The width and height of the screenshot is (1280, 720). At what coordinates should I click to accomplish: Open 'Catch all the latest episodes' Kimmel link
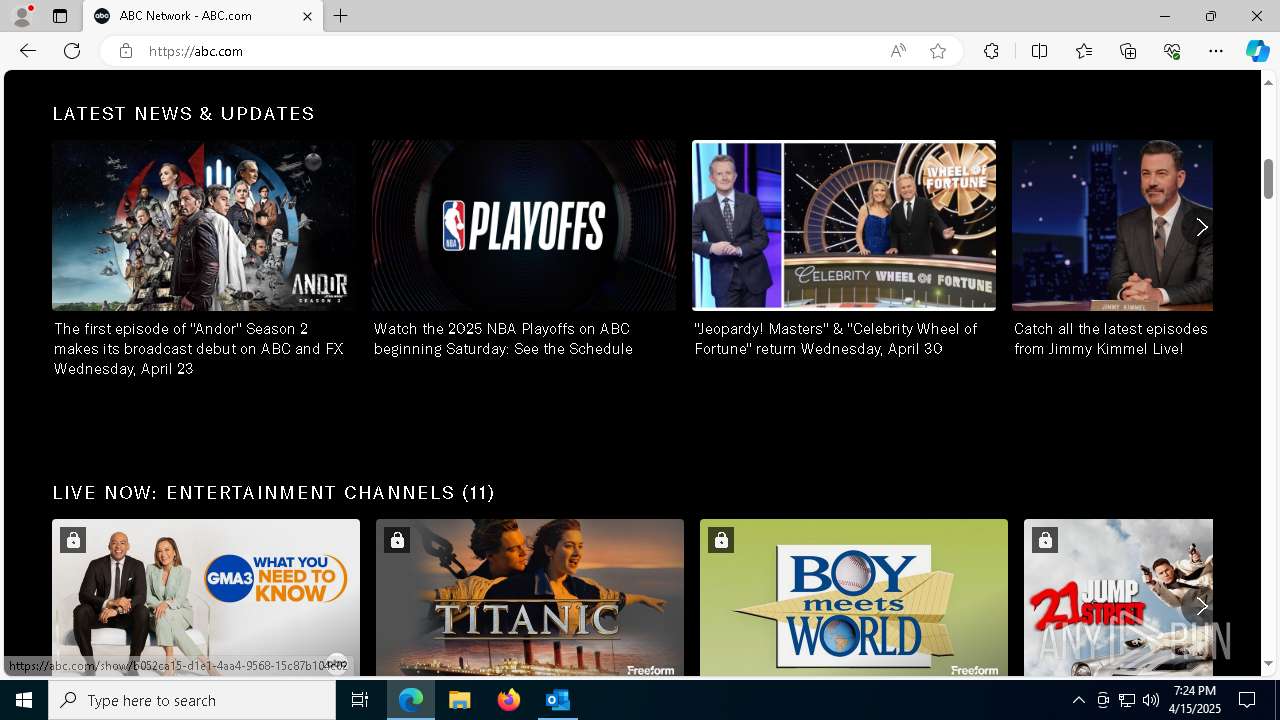point(1111,339)
